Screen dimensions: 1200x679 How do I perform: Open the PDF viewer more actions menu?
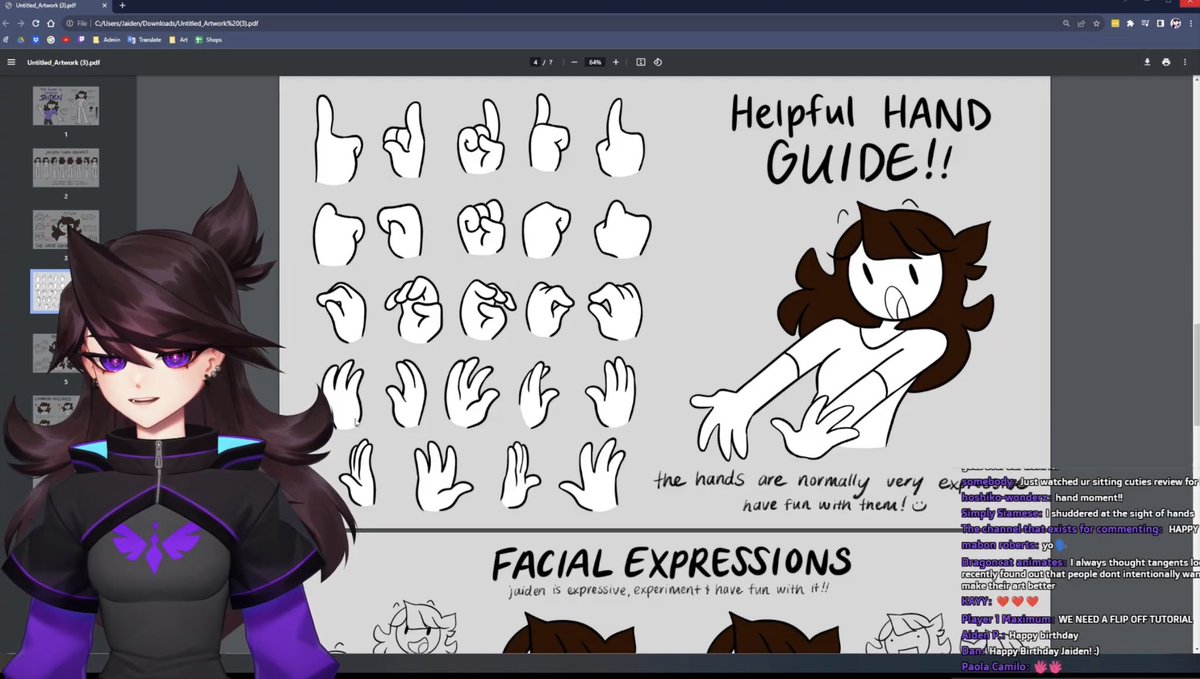click(1185, 62)
